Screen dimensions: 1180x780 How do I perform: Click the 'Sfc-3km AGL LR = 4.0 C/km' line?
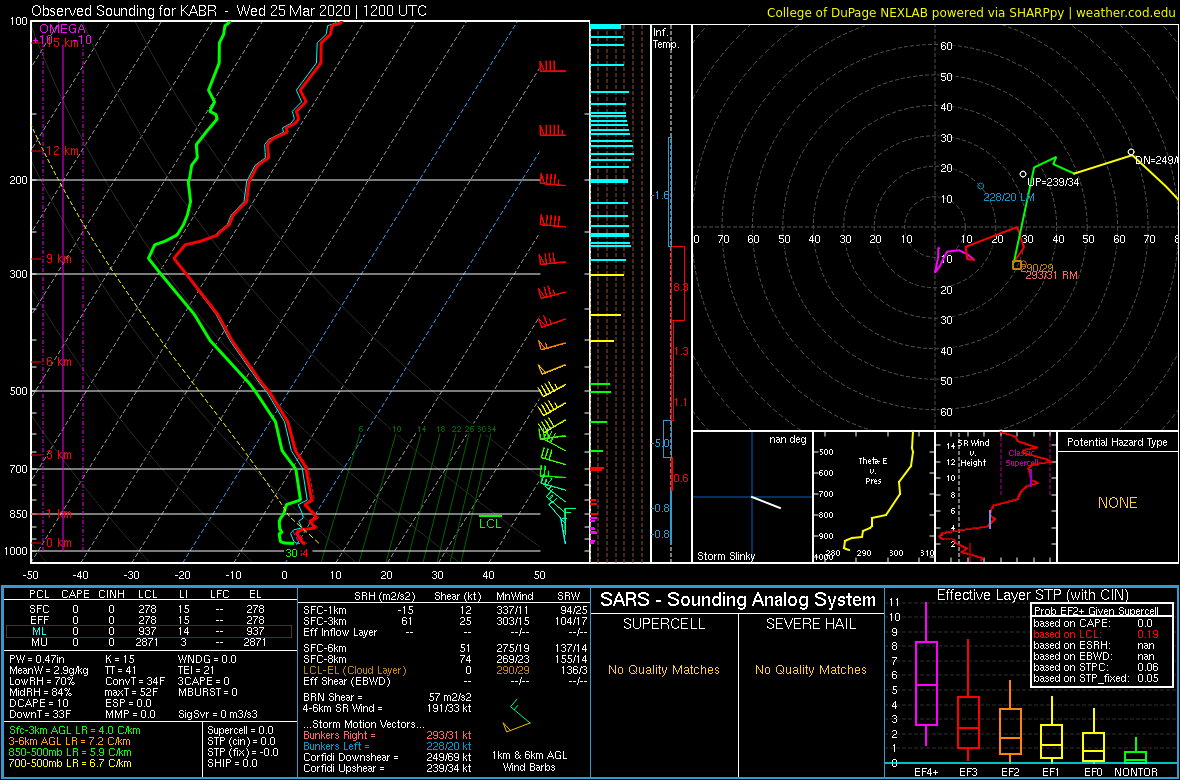click(75, 731)
